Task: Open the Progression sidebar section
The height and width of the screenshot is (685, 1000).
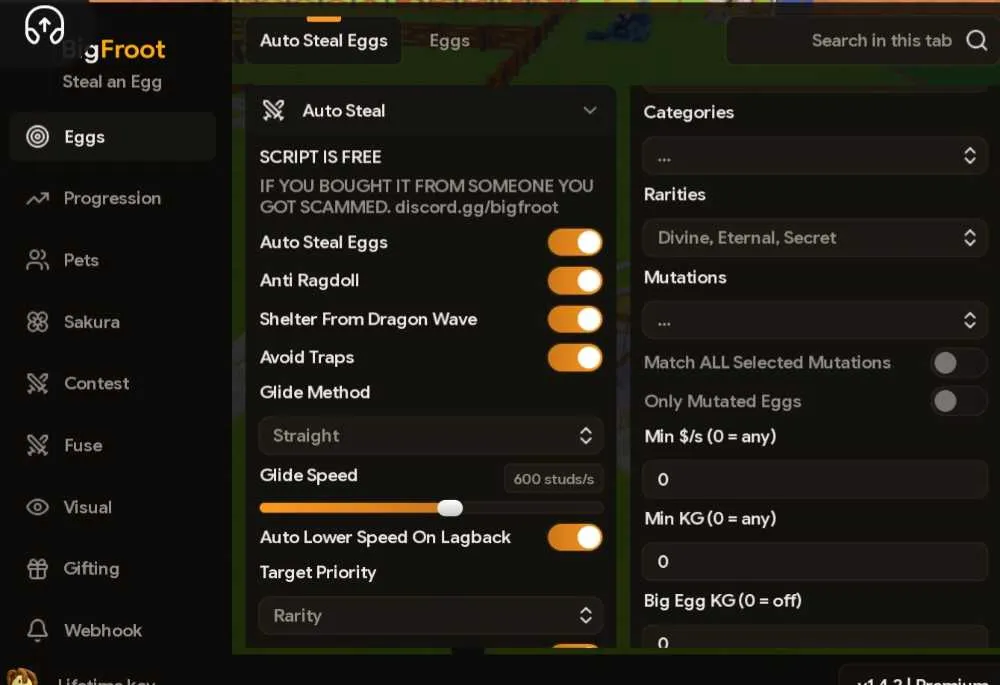Action: [113, 198]
